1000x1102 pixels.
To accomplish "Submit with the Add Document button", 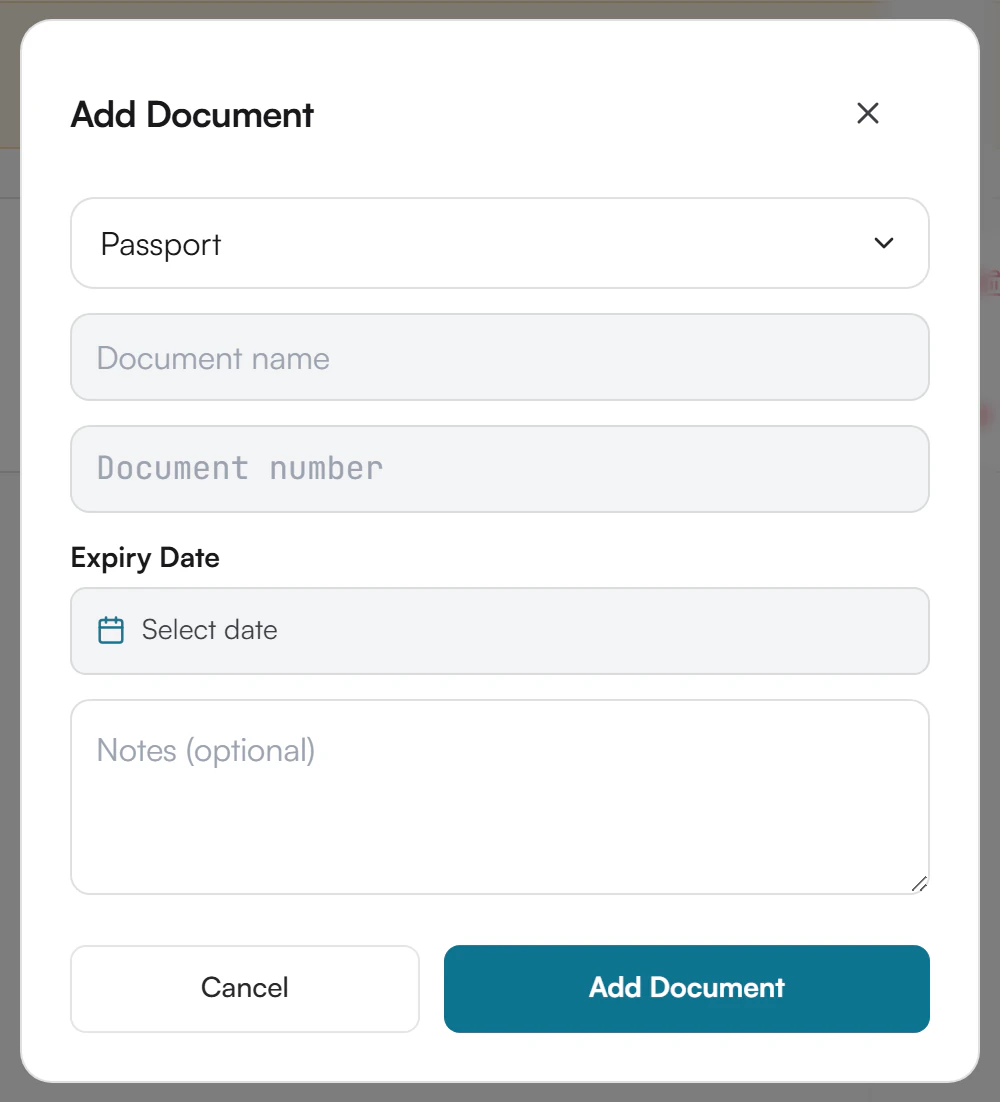I will pyautogui.click(x=687, y=988).
